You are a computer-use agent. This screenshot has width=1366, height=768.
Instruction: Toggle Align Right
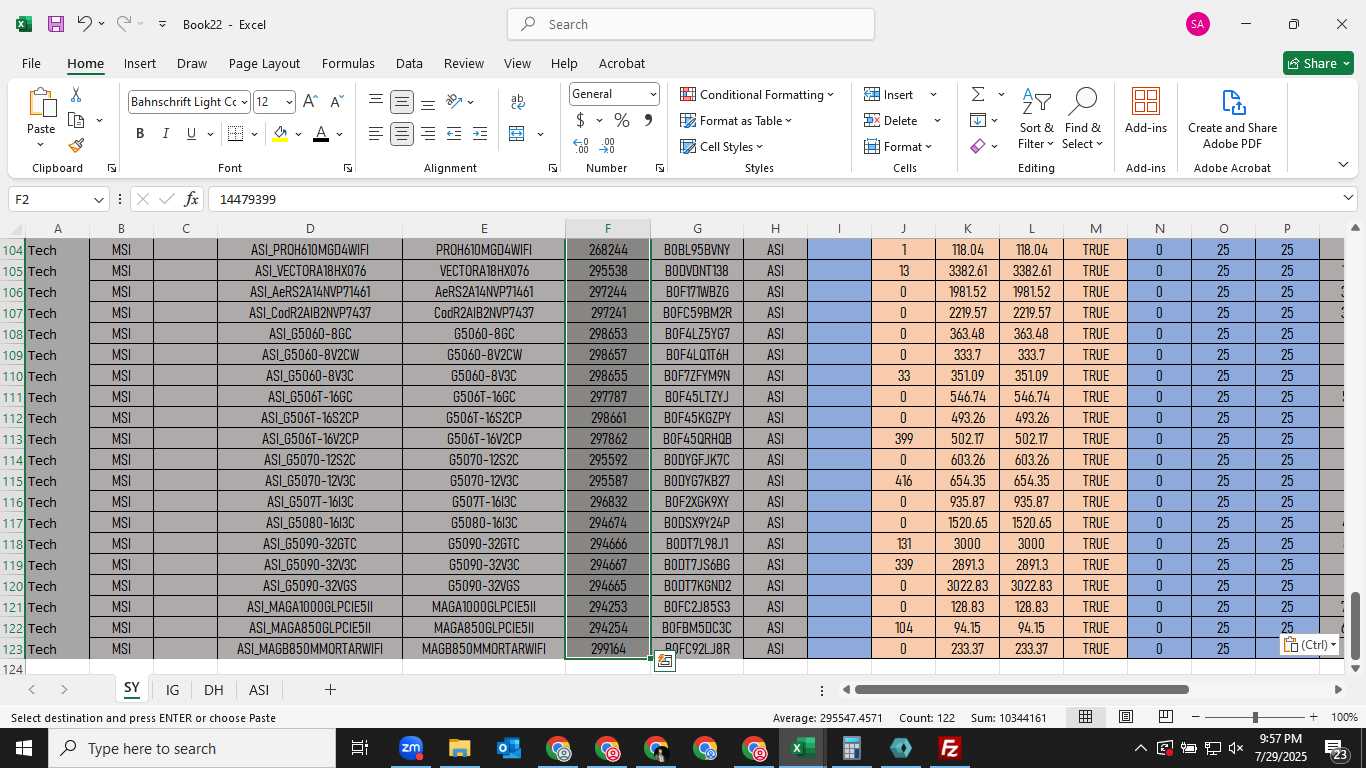point(428,134)
